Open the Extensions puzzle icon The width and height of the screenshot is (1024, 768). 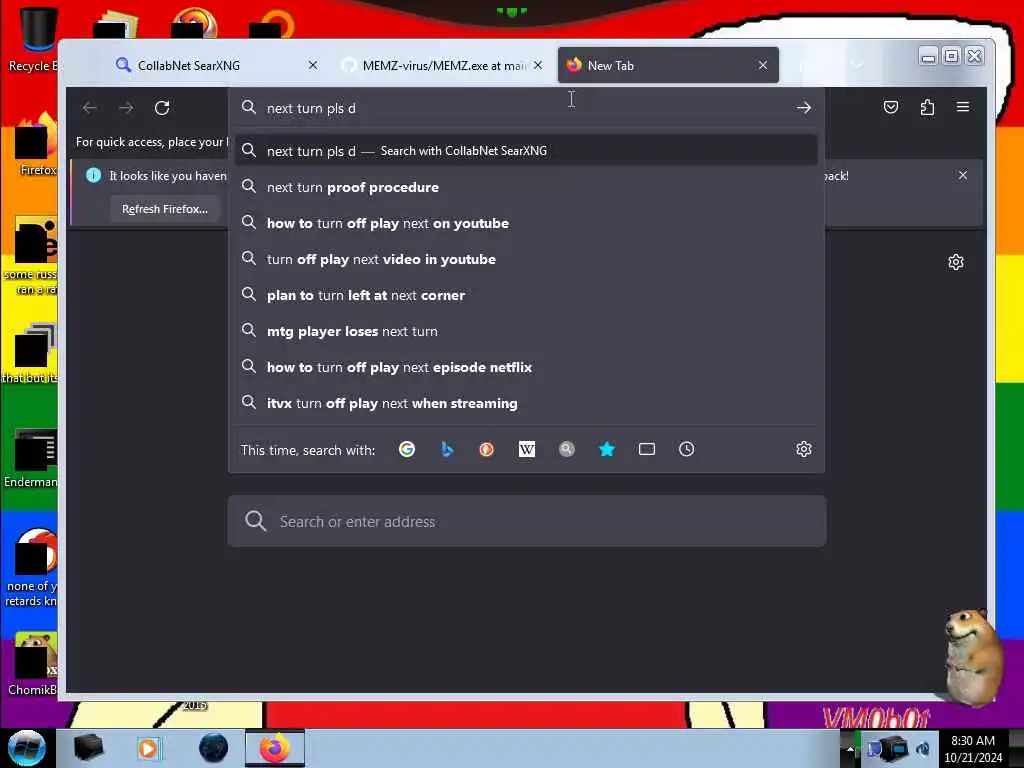point(927,107)
